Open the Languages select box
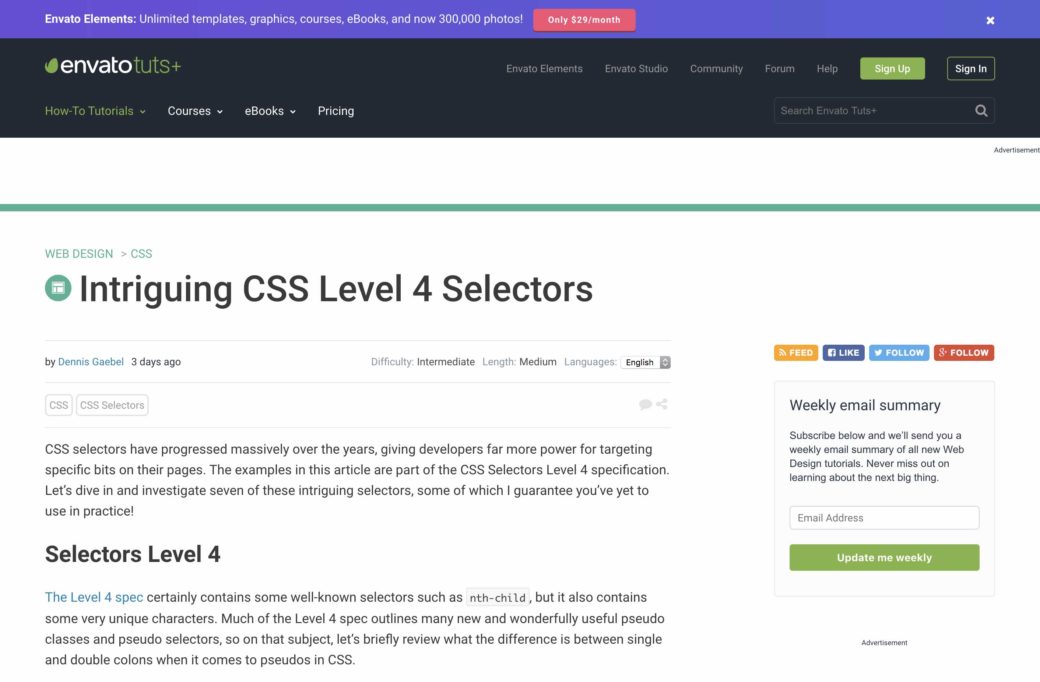 point(645,362)
